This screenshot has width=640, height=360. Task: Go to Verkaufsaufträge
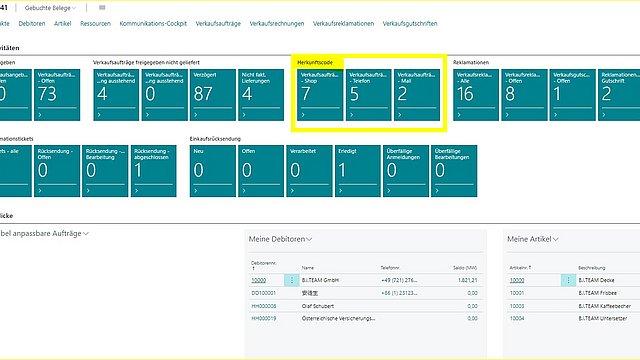[218, 24]
